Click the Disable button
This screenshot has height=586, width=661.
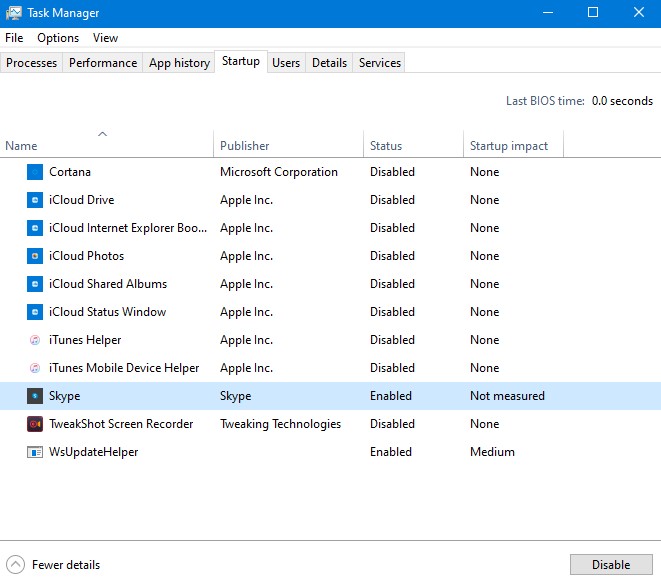611,564
